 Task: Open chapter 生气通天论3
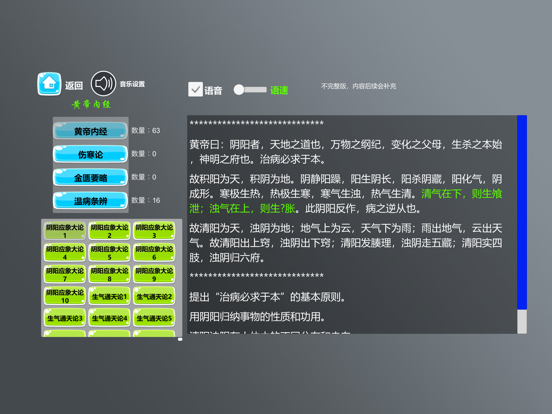coord(65,318)
